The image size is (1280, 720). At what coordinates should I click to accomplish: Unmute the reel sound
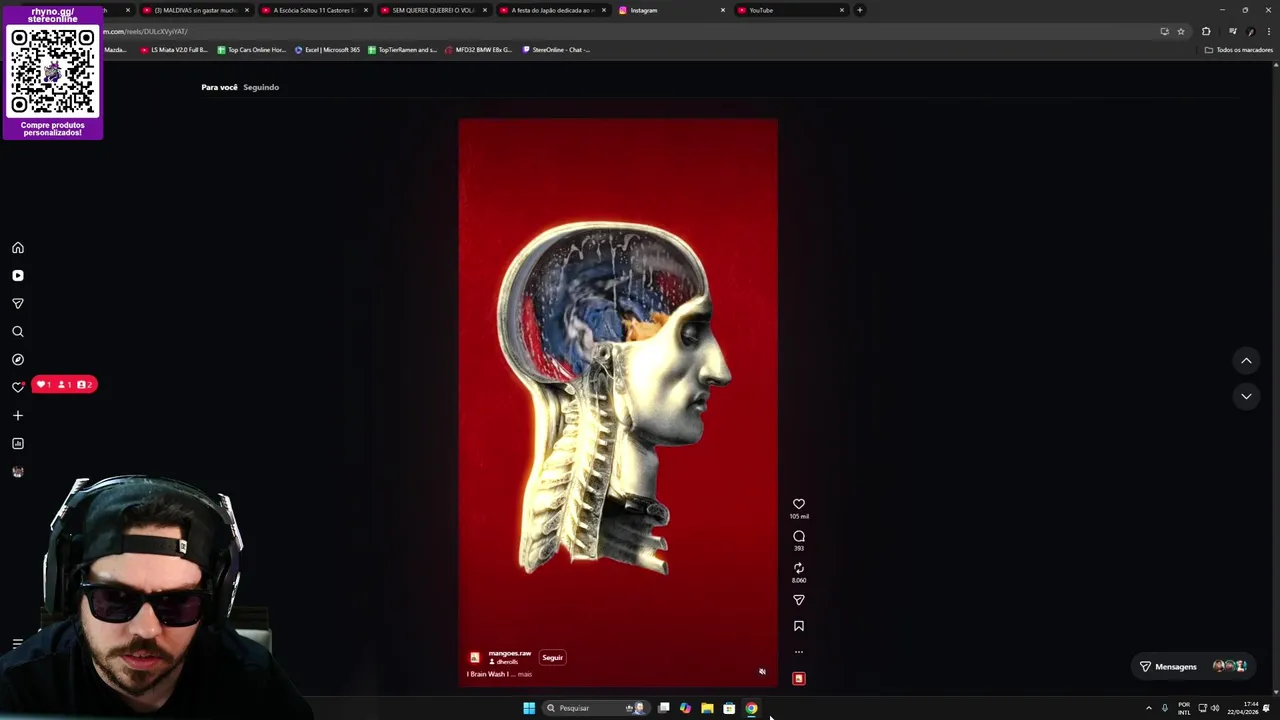(762, 672)
